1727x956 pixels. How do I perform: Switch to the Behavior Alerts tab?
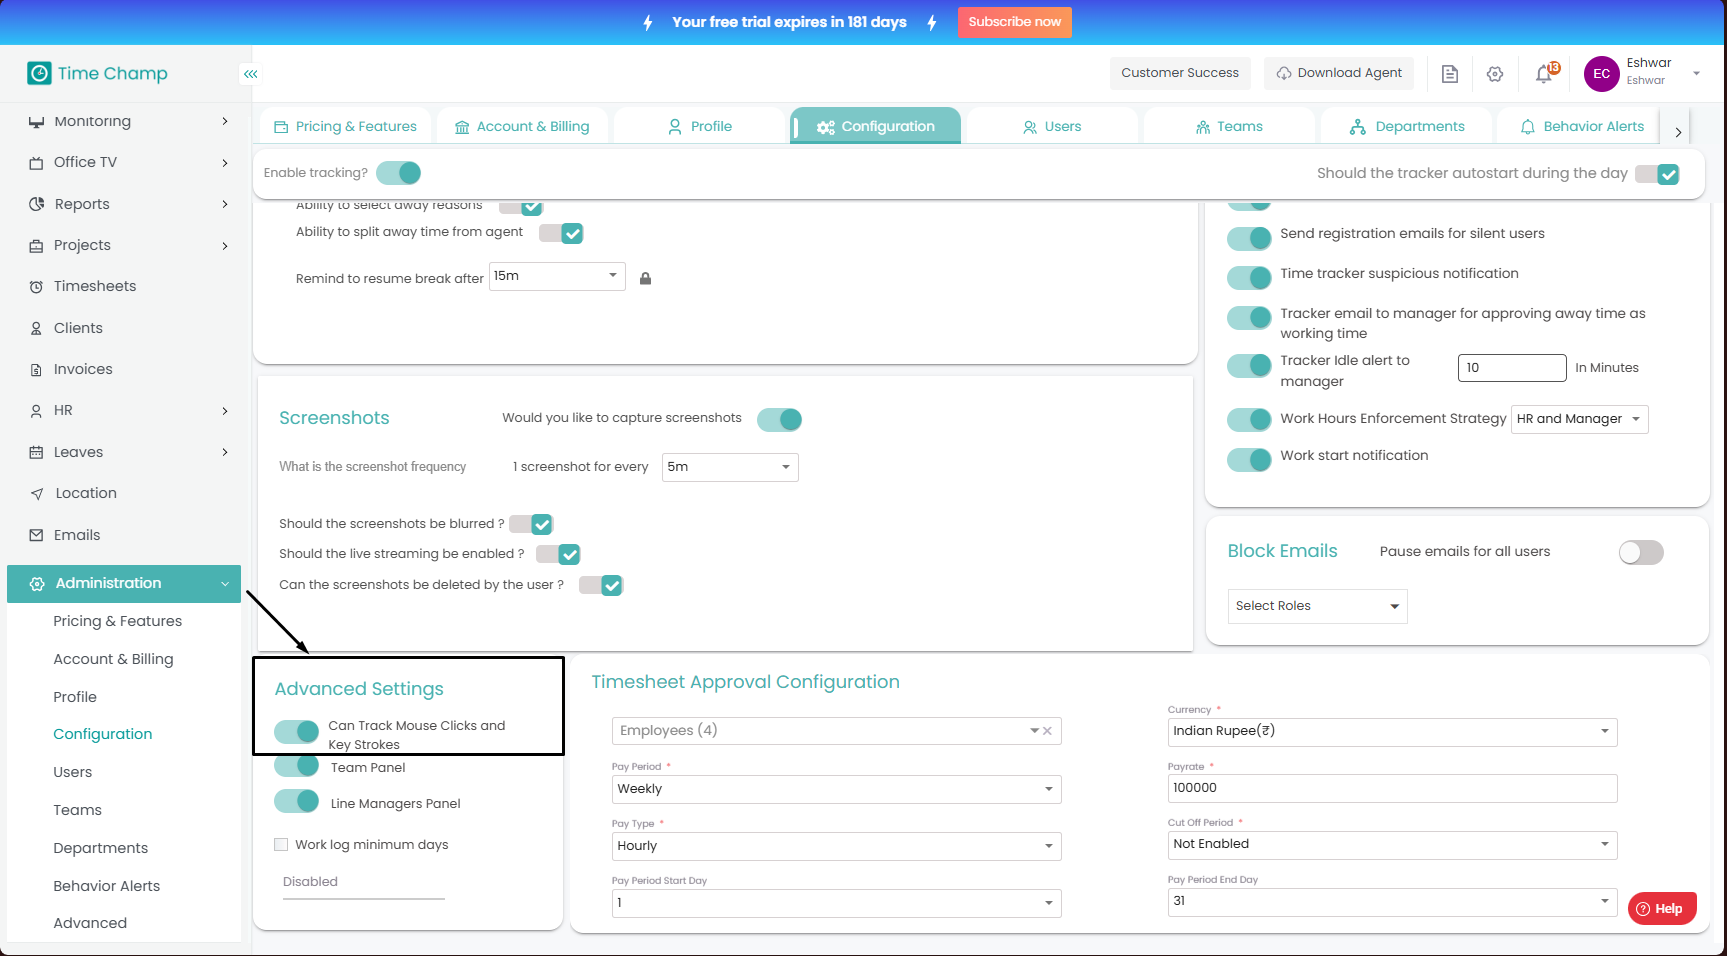pos(1582,127)
